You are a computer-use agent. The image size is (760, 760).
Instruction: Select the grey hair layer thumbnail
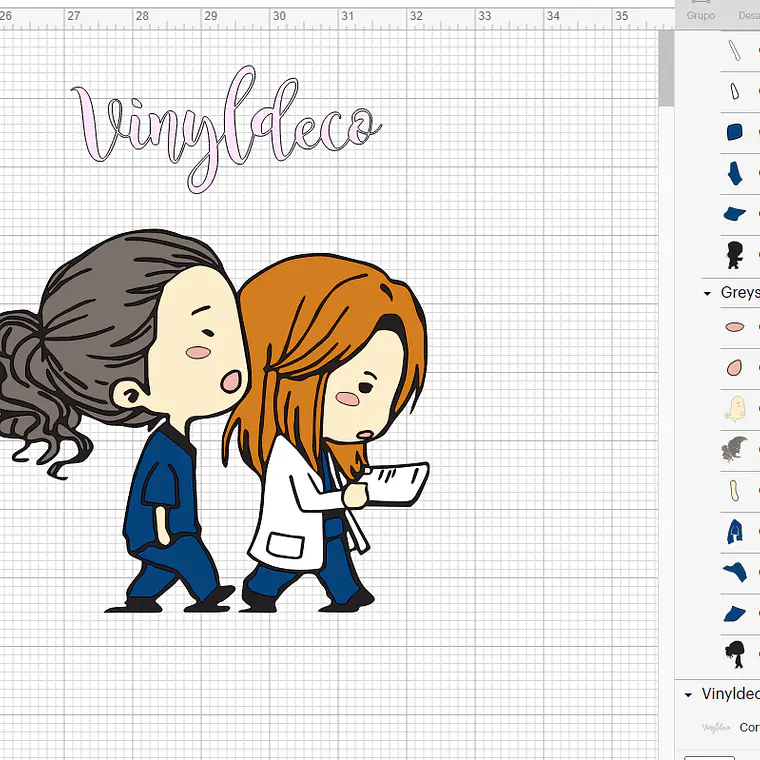tap(734, 449)
